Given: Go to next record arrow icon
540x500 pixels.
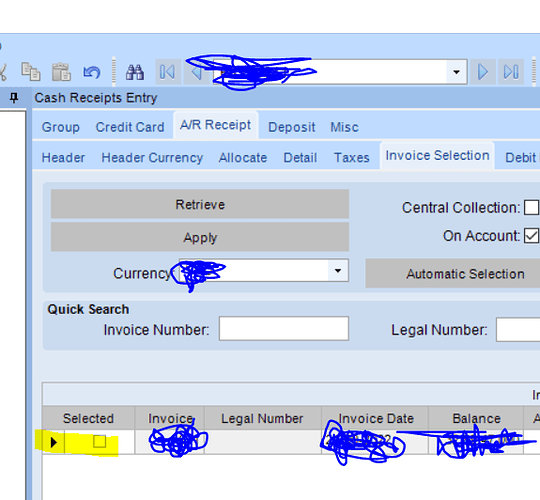Looking at the screenshot, I should [x=483, y=72].
